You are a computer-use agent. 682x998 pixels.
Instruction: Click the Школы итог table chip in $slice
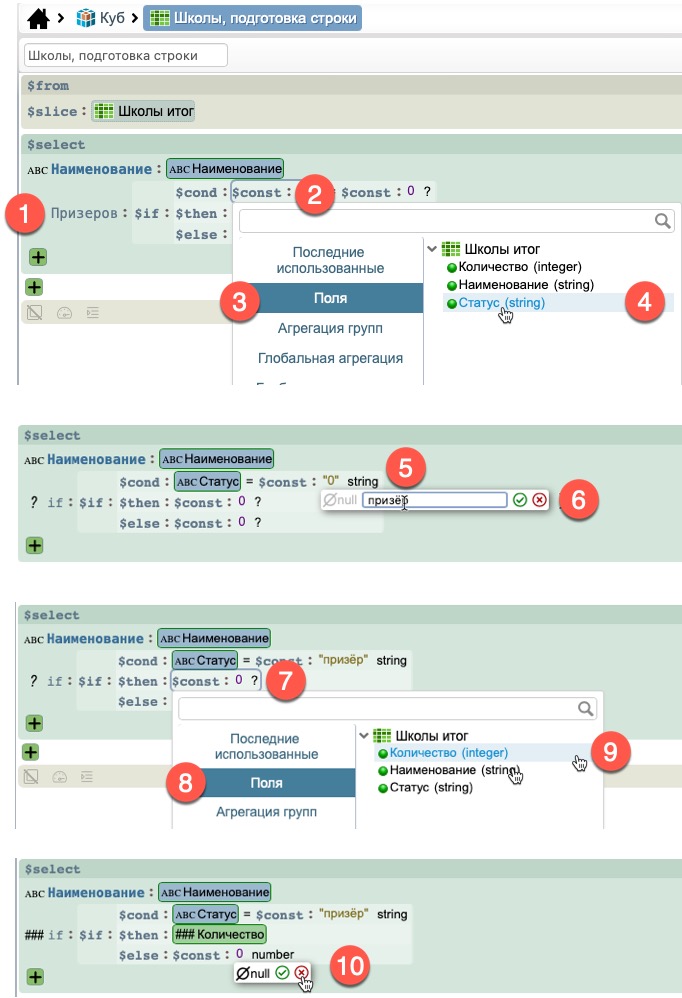click(x=143, y=112)
